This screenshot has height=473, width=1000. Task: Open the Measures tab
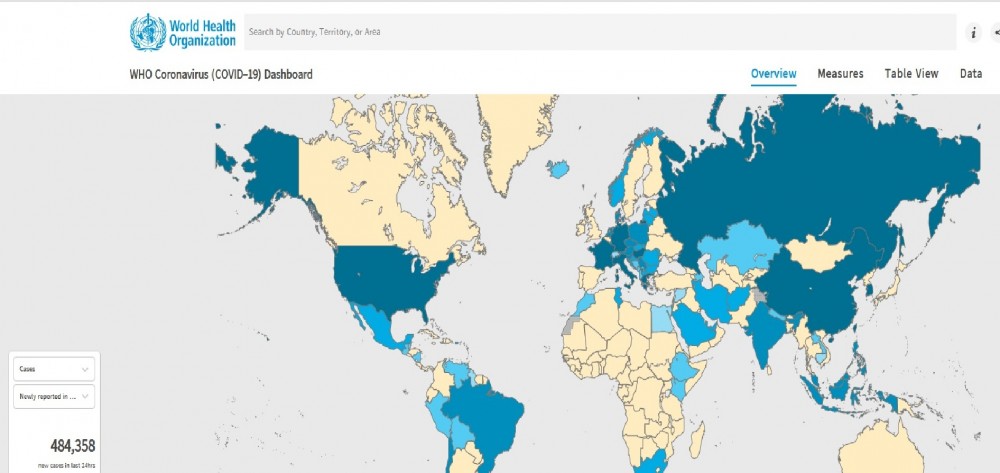pos(840,74)
